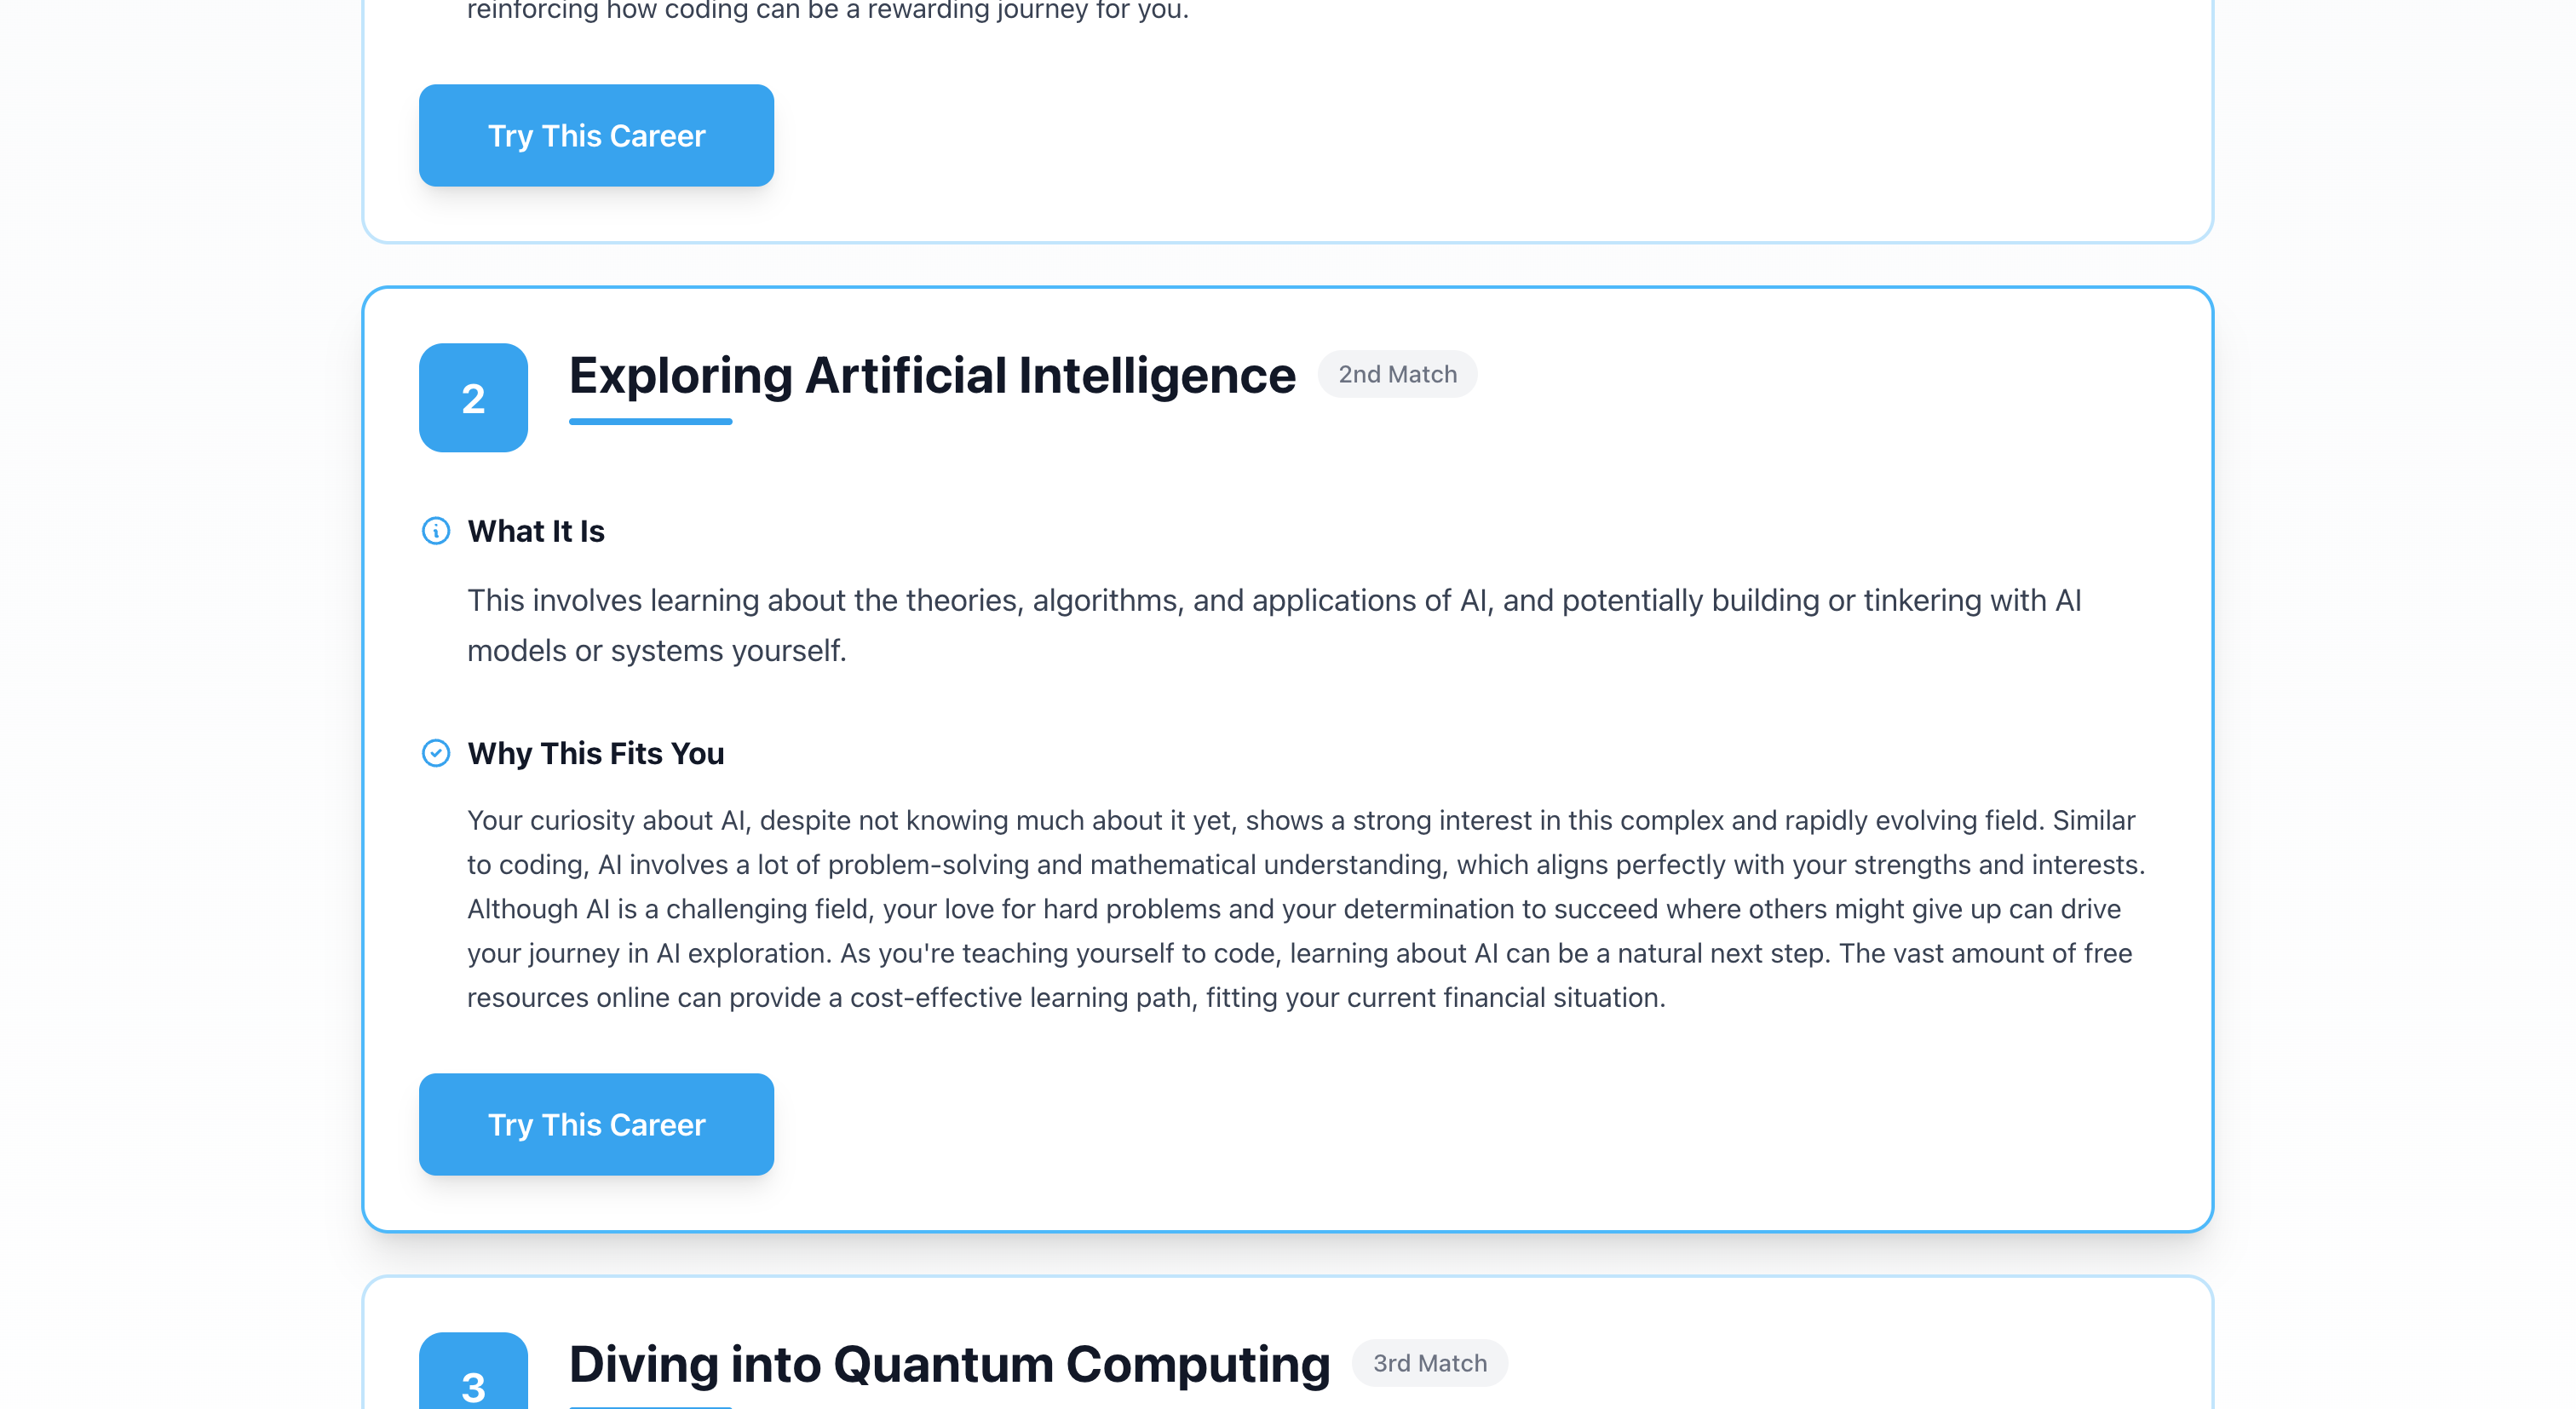Click the checkmark icon beside Why This Fits You
2576x1409 pixels.
point(436,753)
